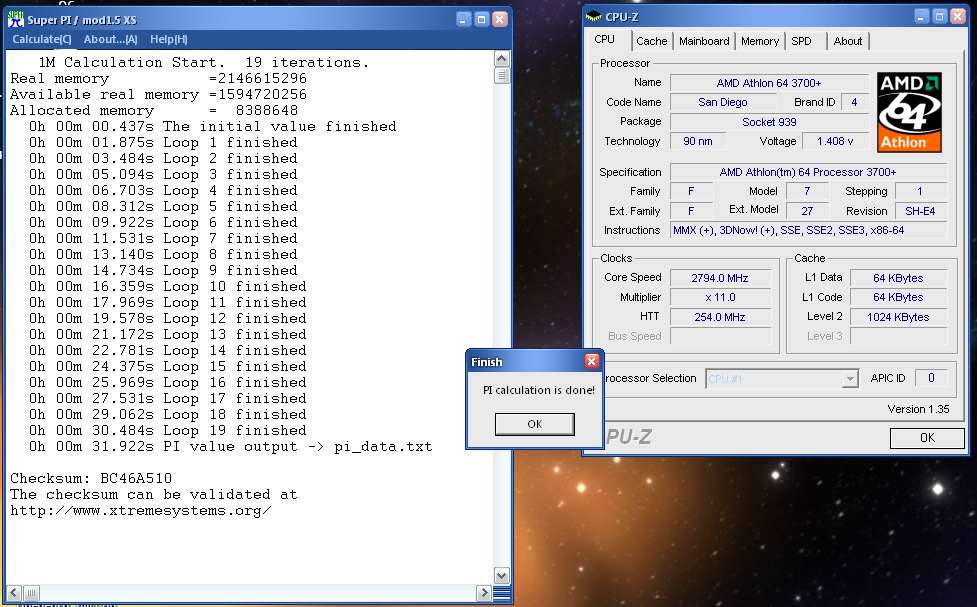
Task: Click the vertical scrollbar thumb in Super PI
Action: pyautogui.click(x=502, y=75)
